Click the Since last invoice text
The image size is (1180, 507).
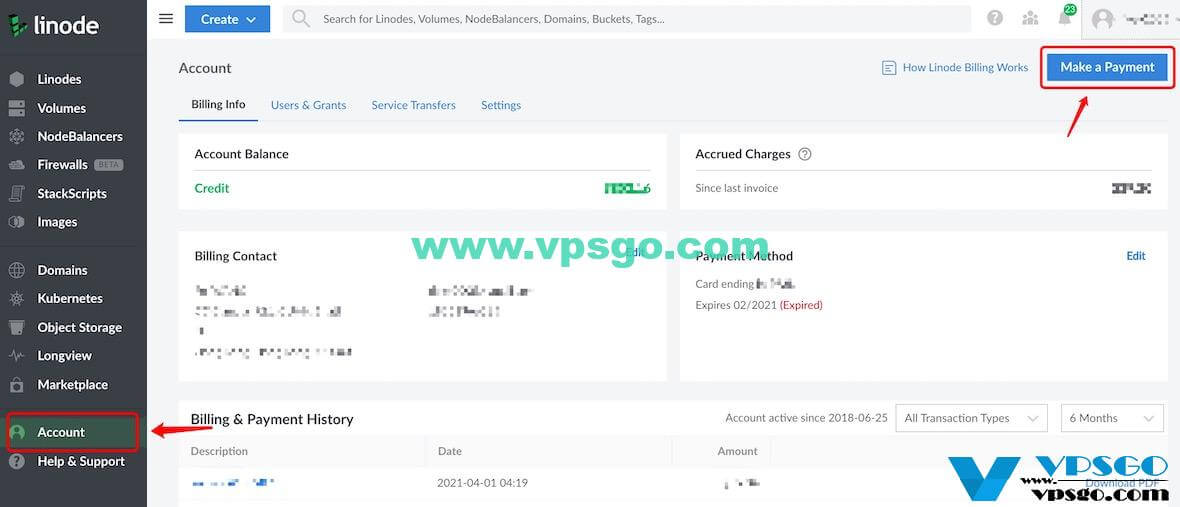(x=737, y=188)
